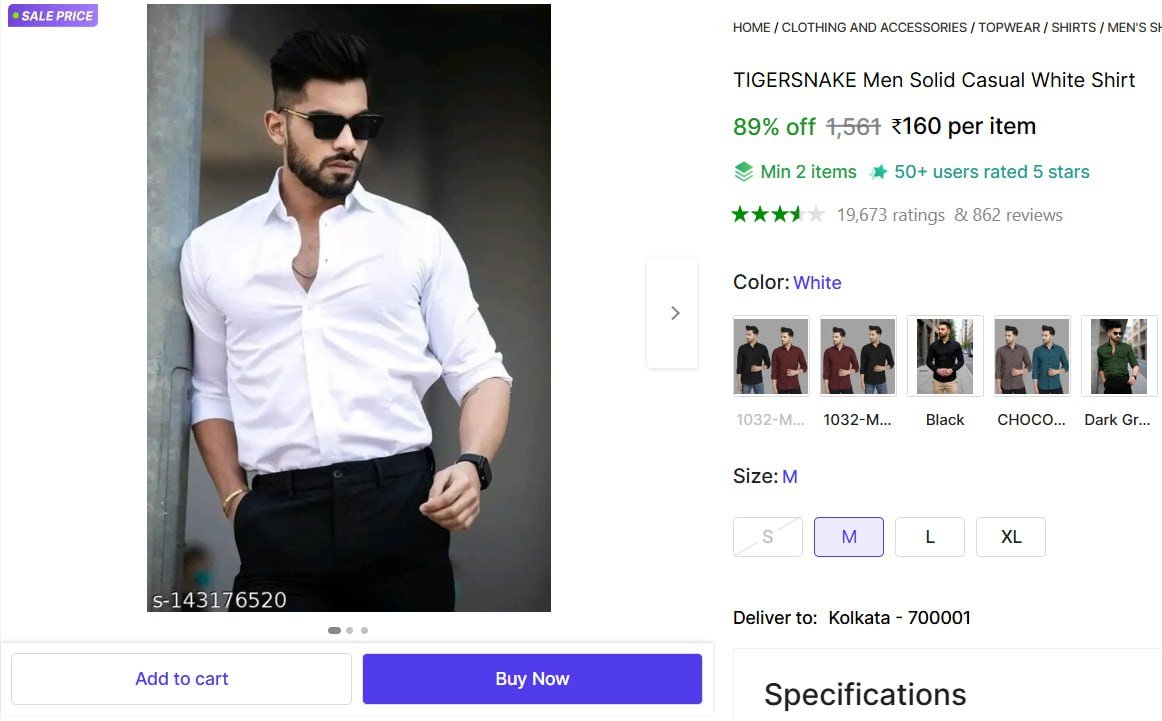Select the first image carousel dot
Screen dimensions: 1162x721
click(x=334, y=630)
